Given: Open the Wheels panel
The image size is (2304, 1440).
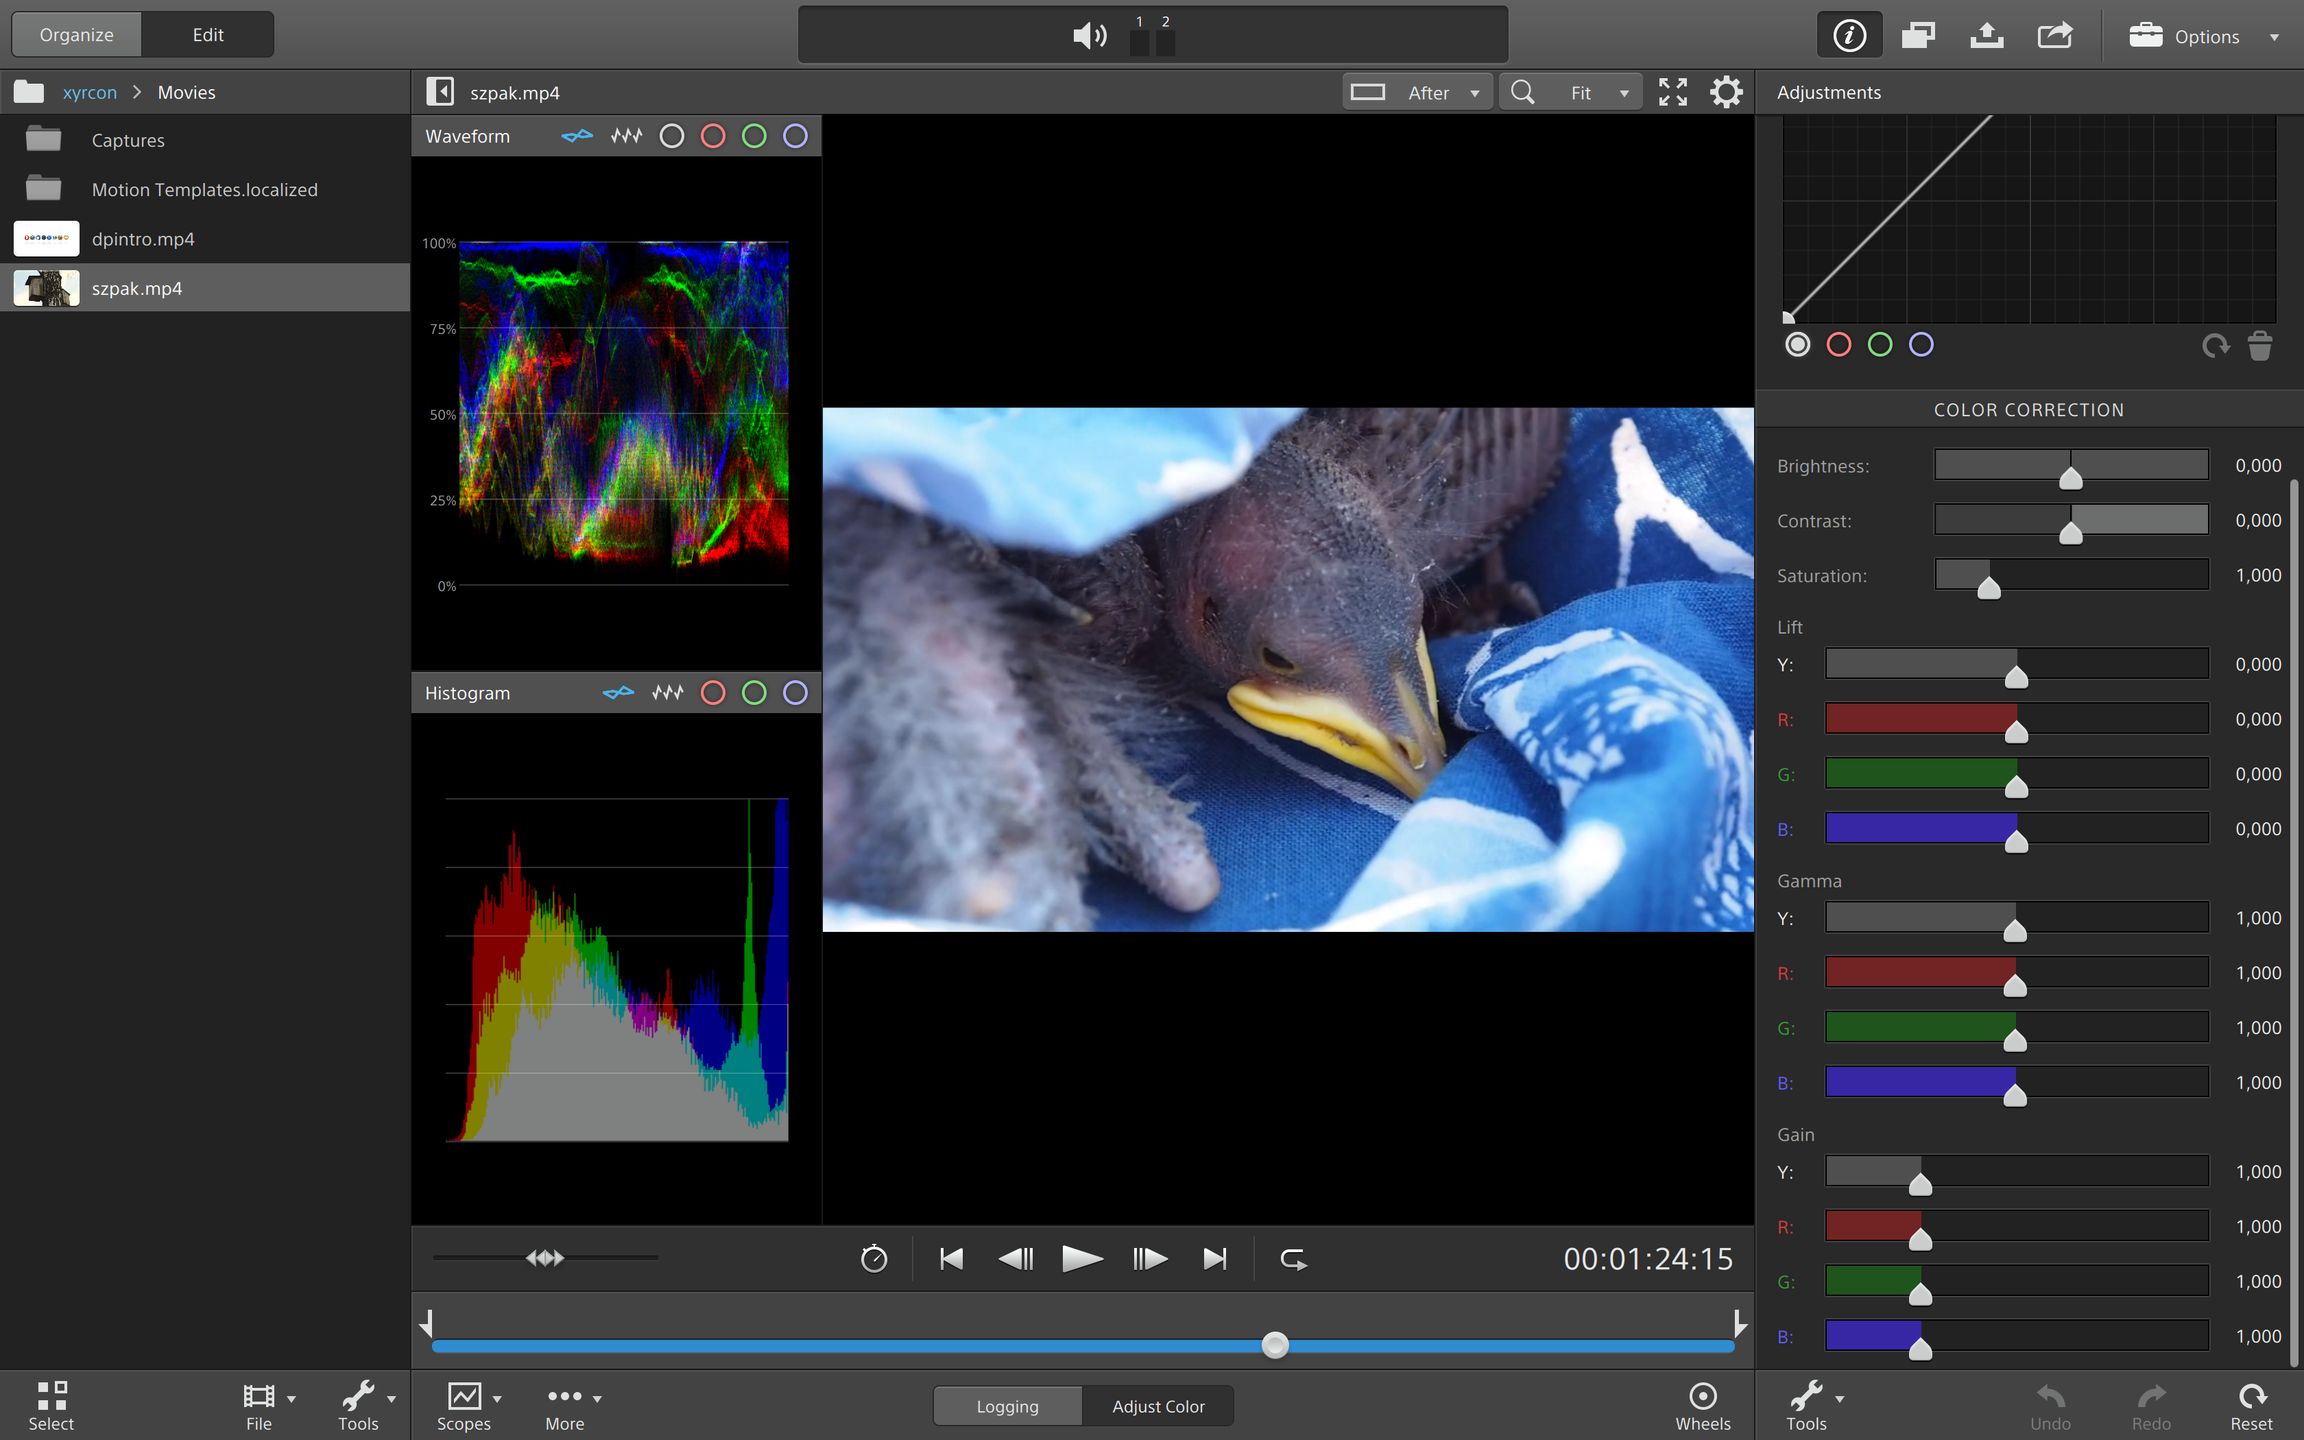Looking at the screenshot, I should pyautogui.click(x=1702, y=1405).
